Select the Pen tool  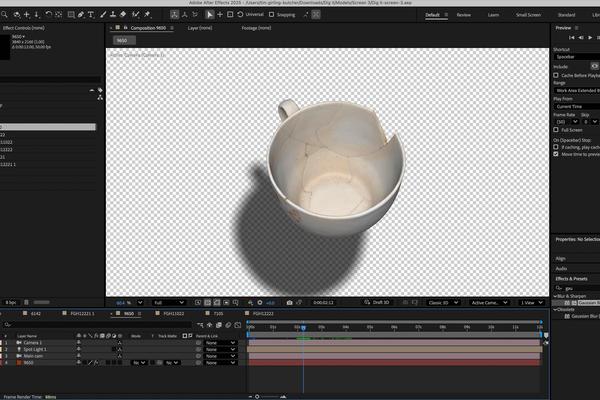81,15
